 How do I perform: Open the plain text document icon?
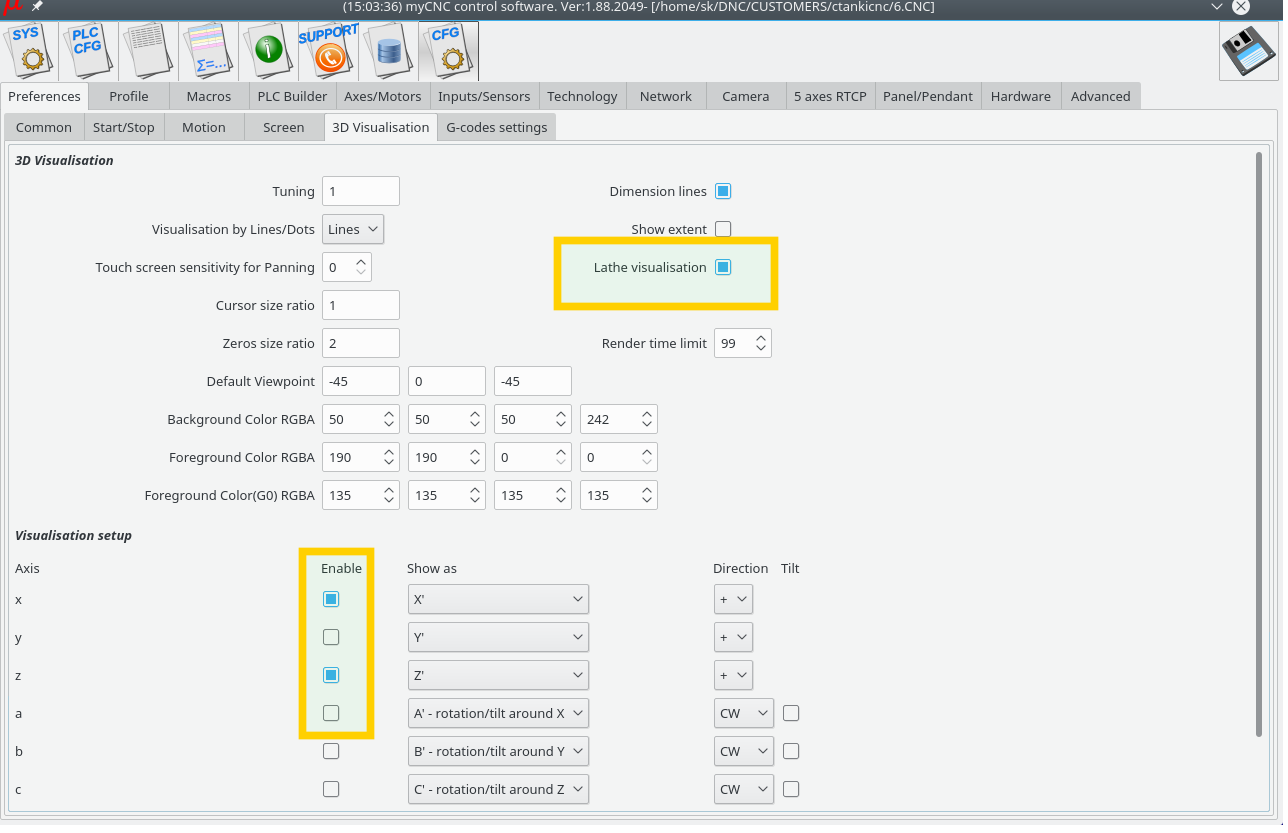[x=148, y=50]
